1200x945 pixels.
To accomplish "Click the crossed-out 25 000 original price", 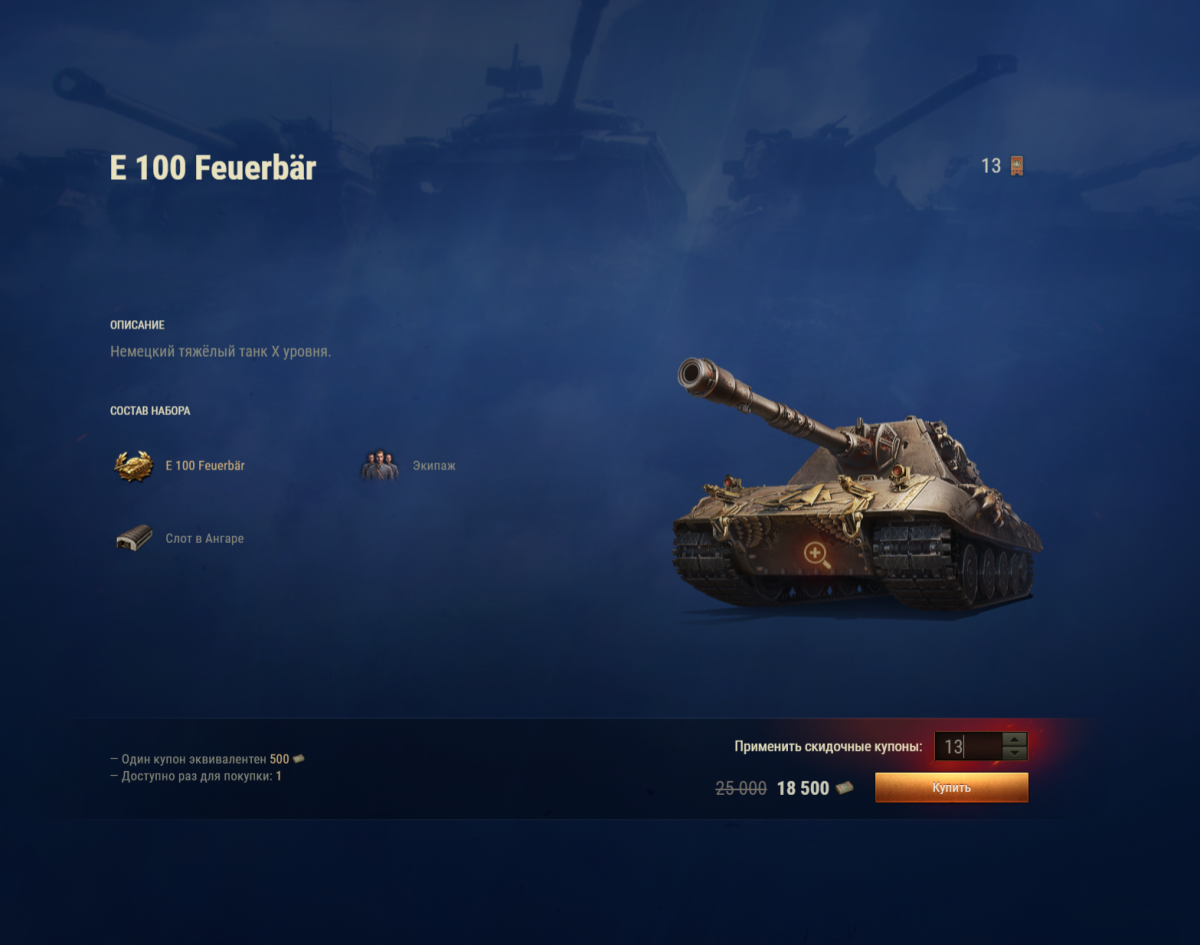I will point(741,788).
